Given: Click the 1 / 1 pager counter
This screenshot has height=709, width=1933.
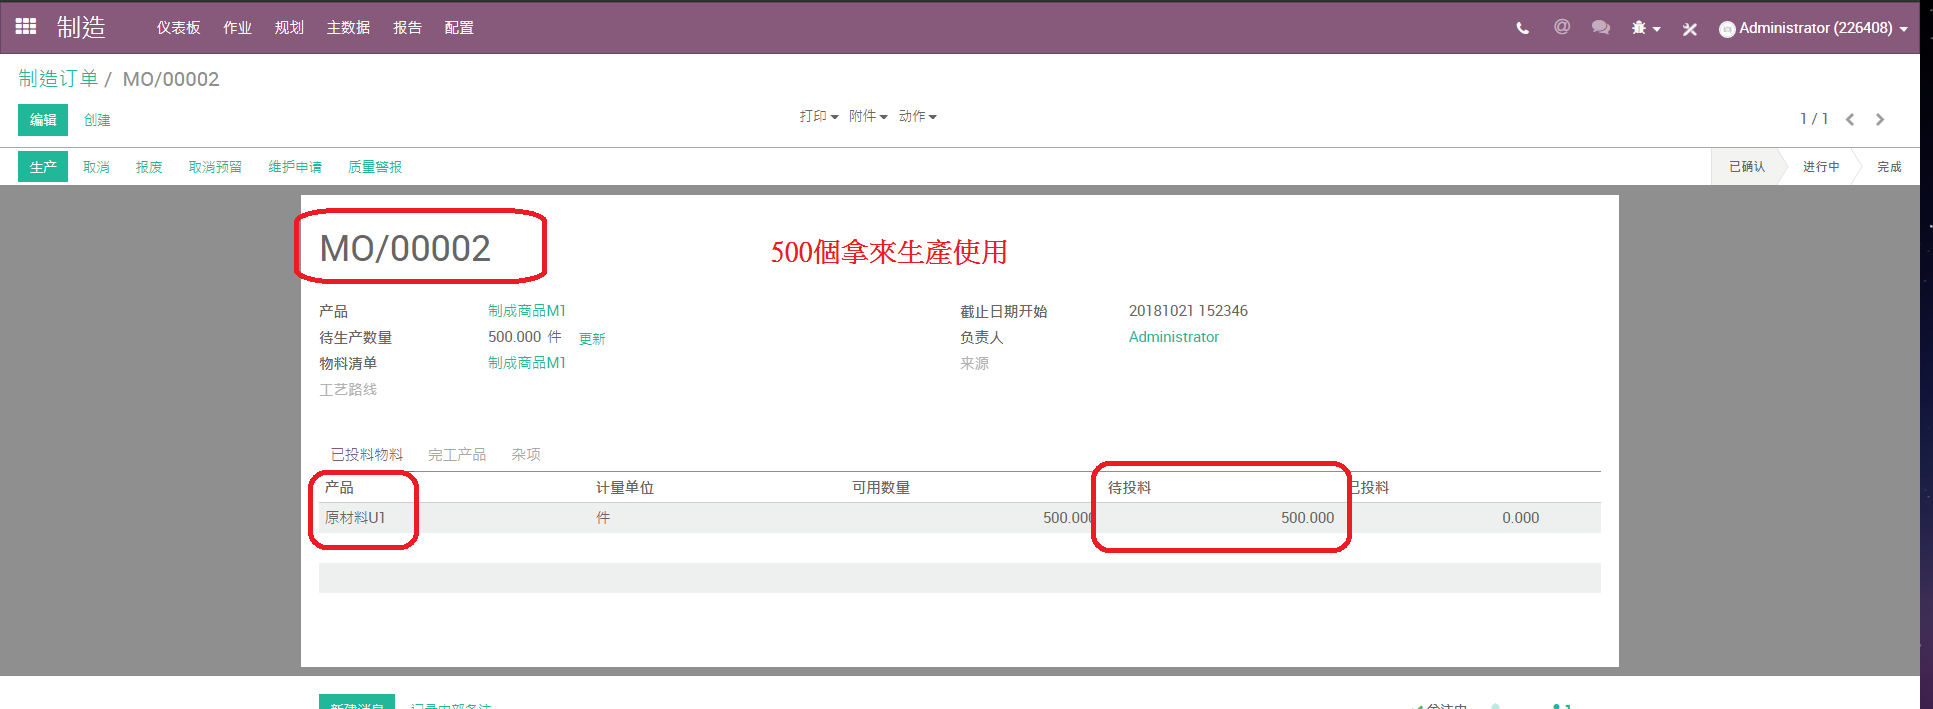Looking at the screenshot, I should 1814,119.
